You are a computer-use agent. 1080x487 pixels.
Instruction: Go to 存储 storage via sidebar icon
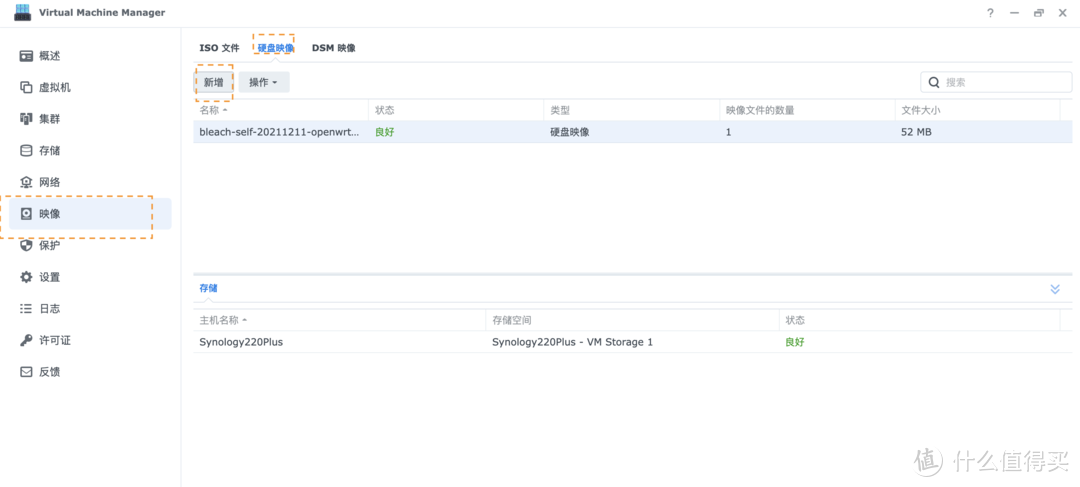(27, 151)
